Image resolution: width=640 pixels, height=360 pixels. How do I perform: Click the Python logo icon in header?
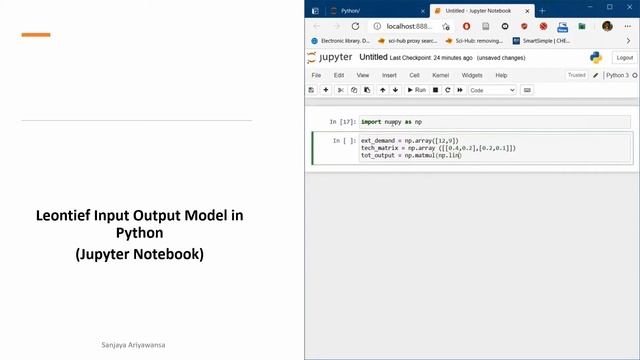596,58
